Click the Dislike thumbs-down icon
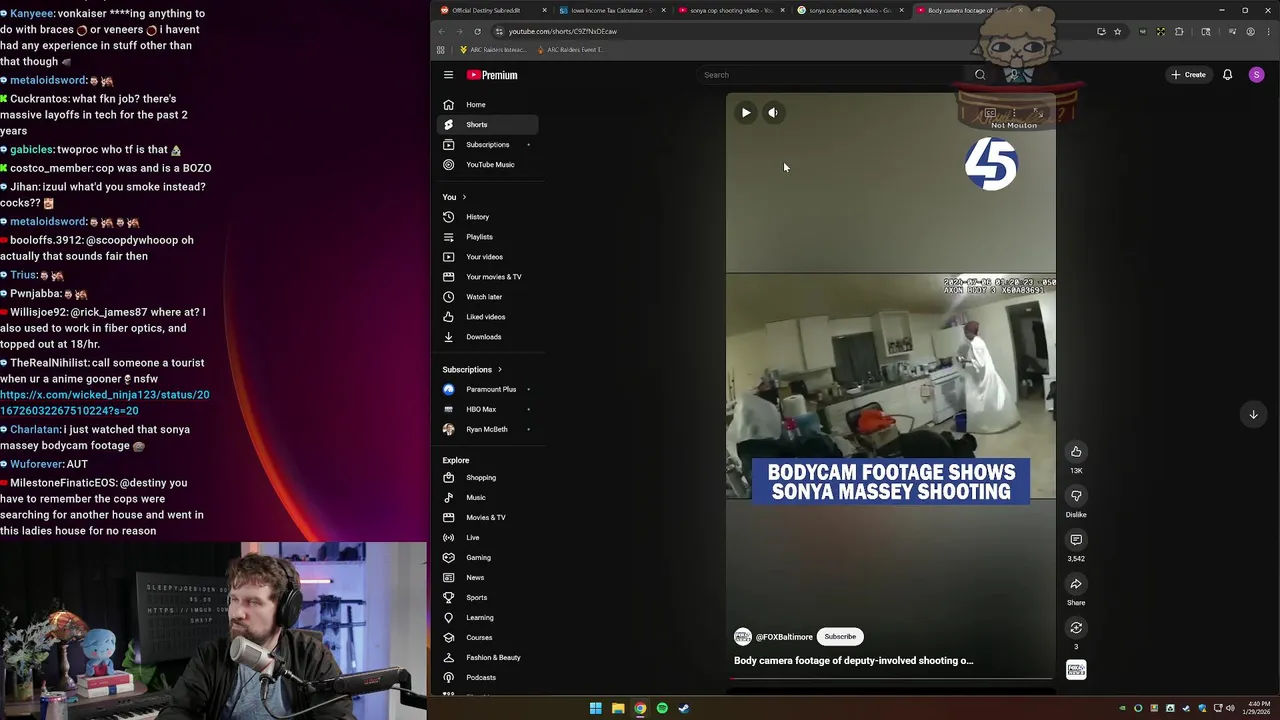Viewport: 1280px width, 720px height. pos(1076,496)
